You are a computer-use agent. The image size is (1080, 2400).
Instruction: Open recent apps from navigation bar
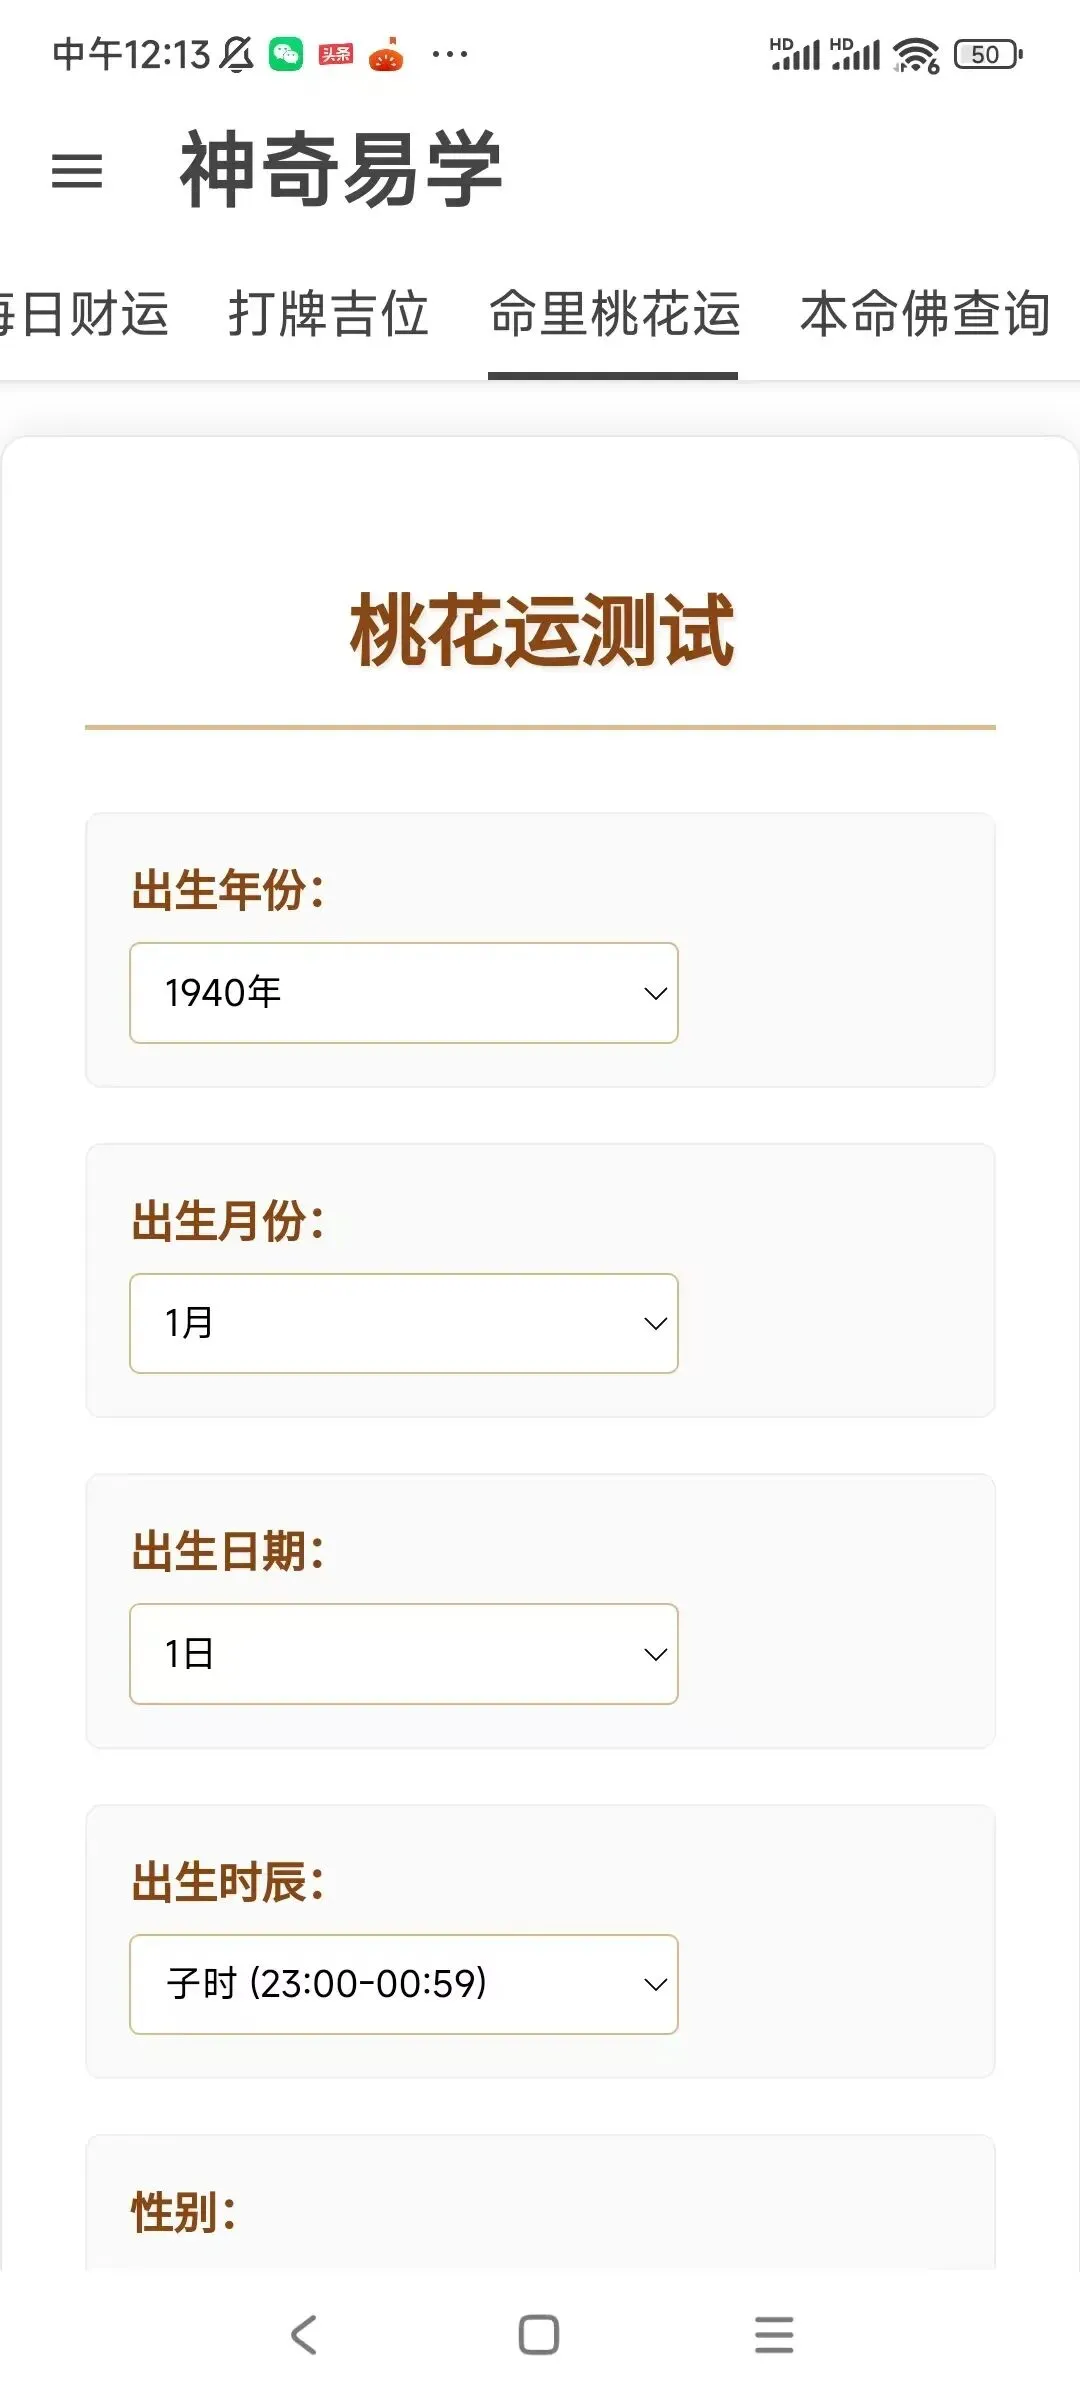point(774,2335)
